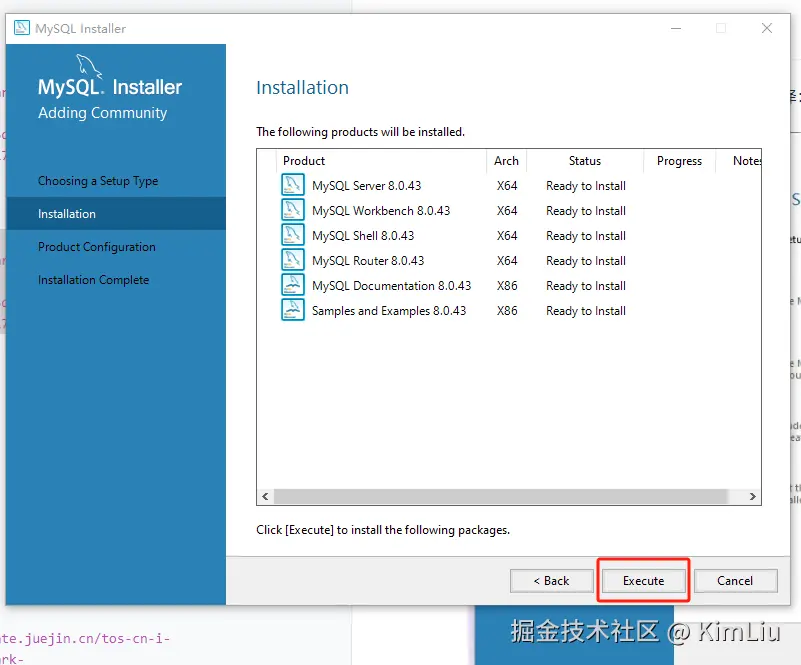Viewport: 801px width, 665px height.
Task: Click X64 arch cell of MySQL Router
Action: click(x=507, y=260)
